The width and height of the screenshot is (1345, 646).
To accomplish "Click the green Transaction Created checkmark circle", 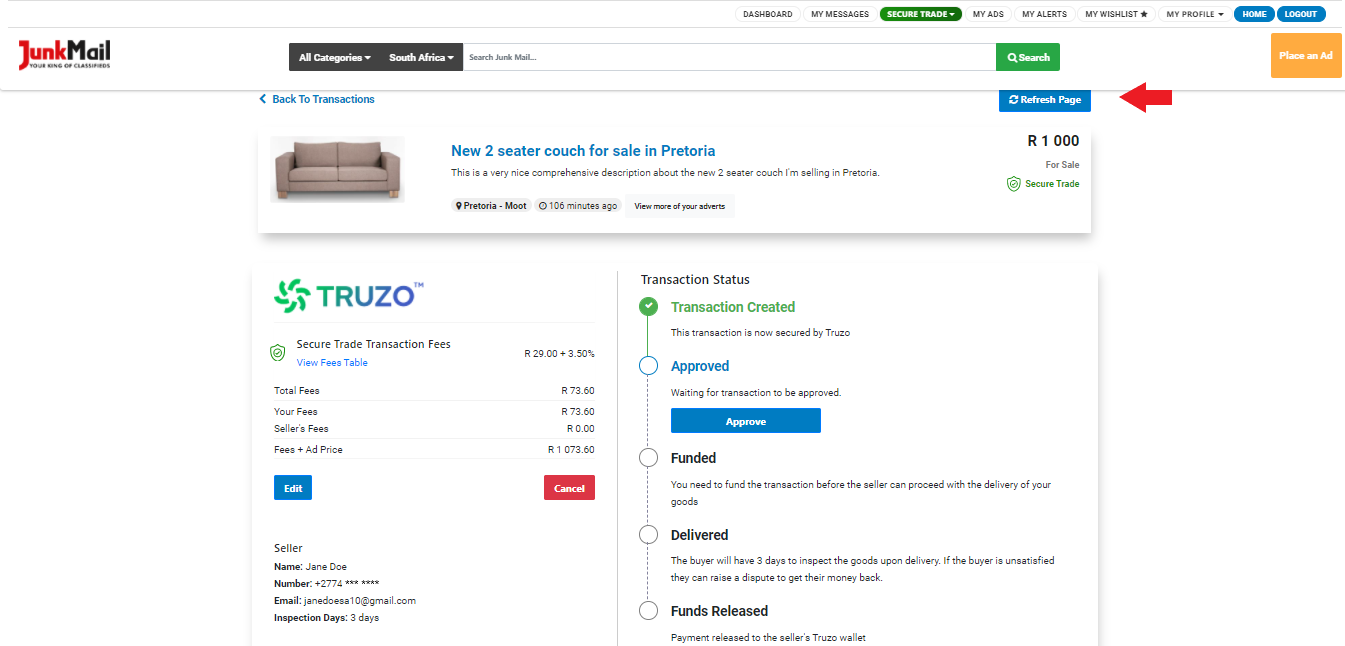I will coord(648,308).
